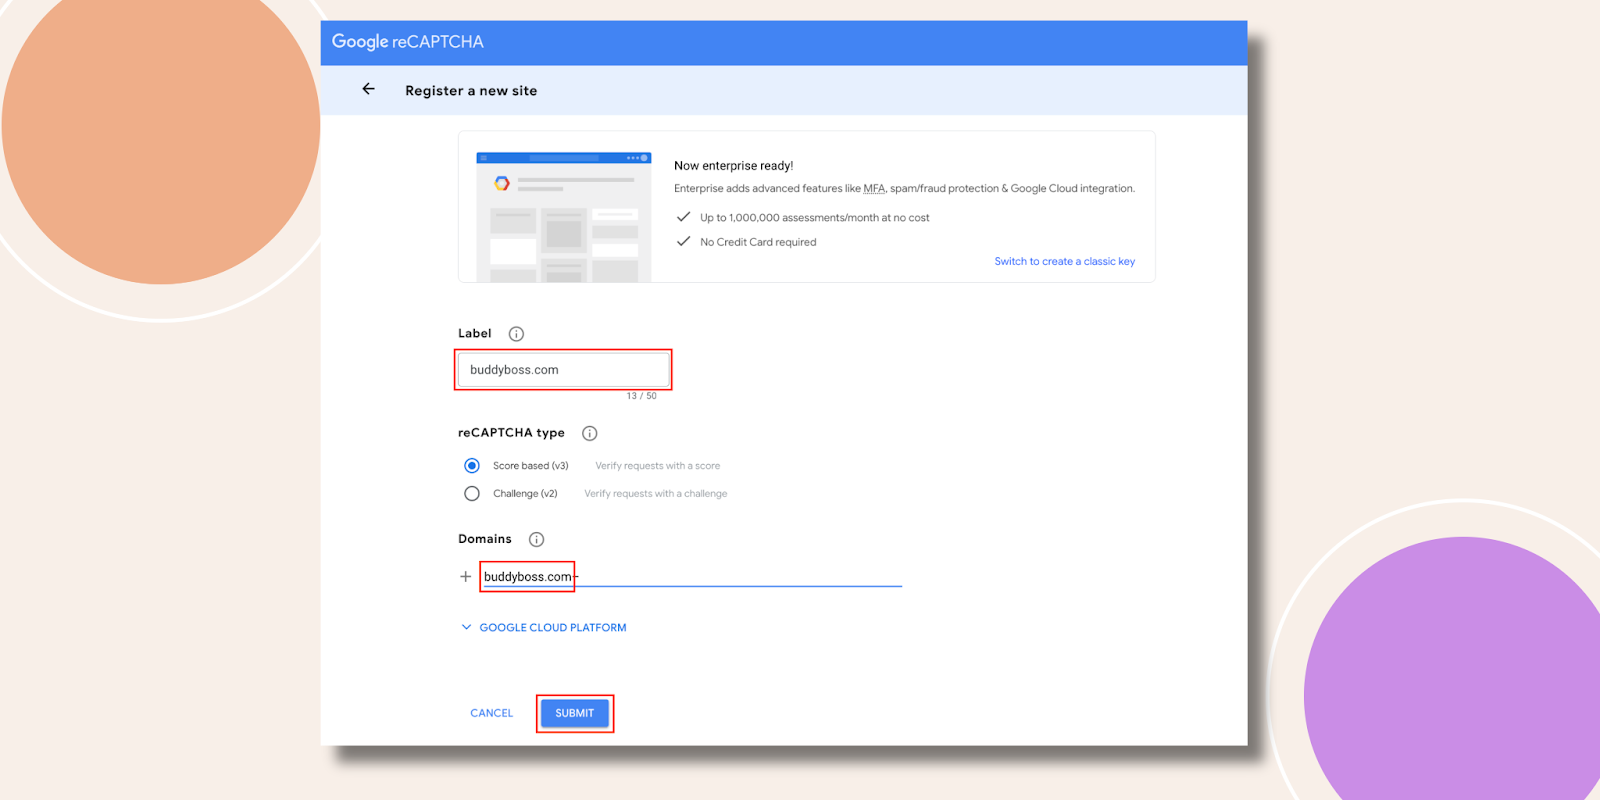Open the info icon beside Label
The height and width of the screenshot is (800, 1600).
516,334
